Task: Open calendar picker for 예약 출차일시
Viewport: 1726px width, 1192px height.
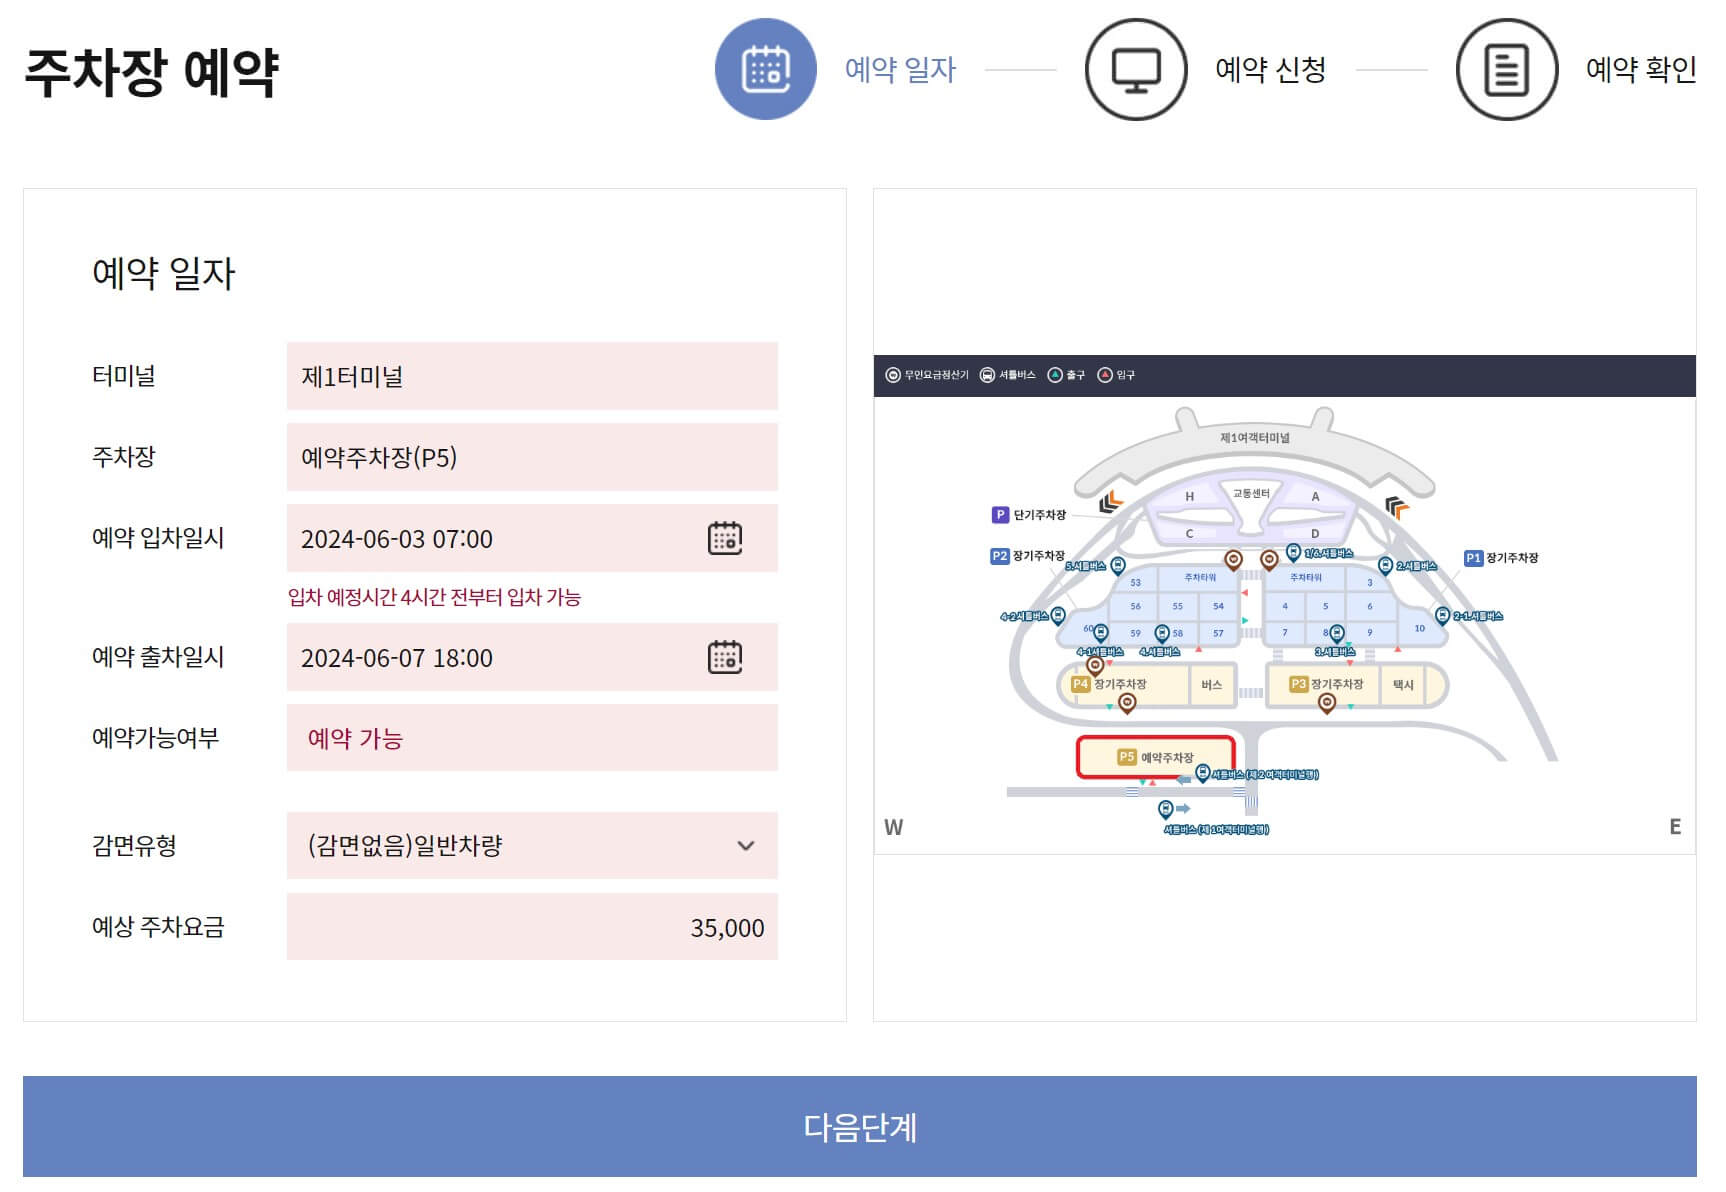Action: [x=725, y=657]
